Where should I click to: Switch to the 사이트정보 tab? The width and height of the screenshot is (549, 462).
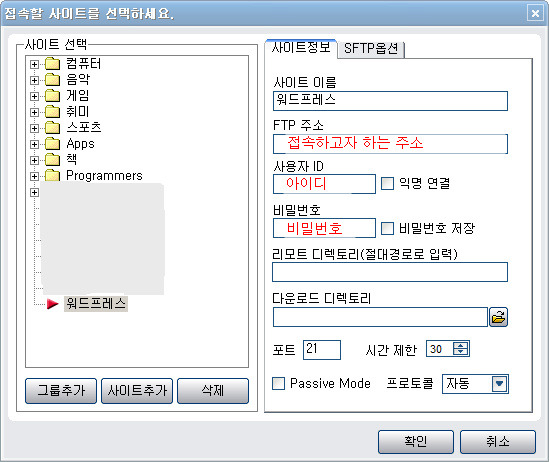301,48
